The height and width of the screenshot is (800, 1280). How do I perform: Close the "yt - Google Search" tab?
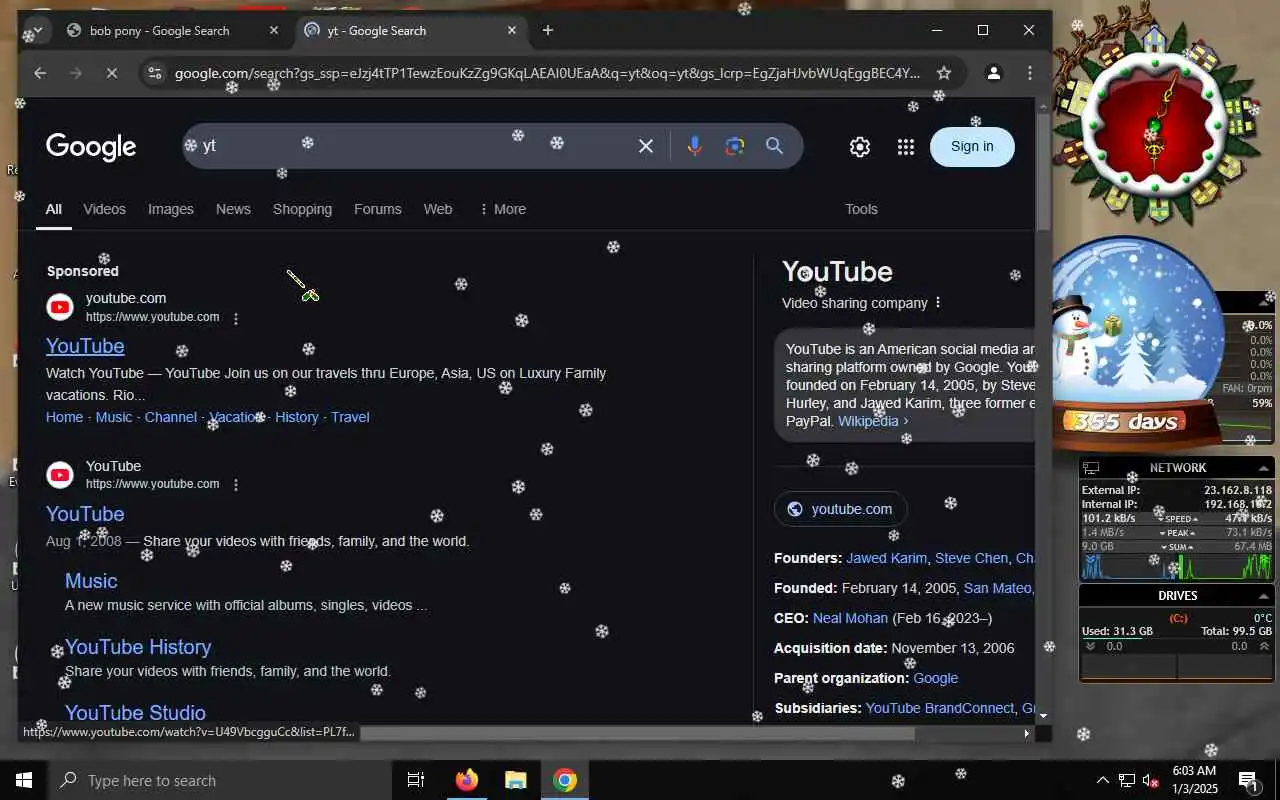click(512, 31)
